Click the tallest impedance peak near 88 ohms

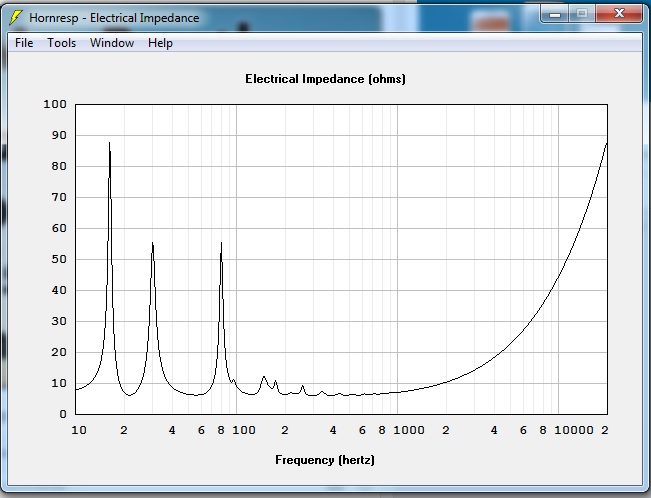point(110,143)
